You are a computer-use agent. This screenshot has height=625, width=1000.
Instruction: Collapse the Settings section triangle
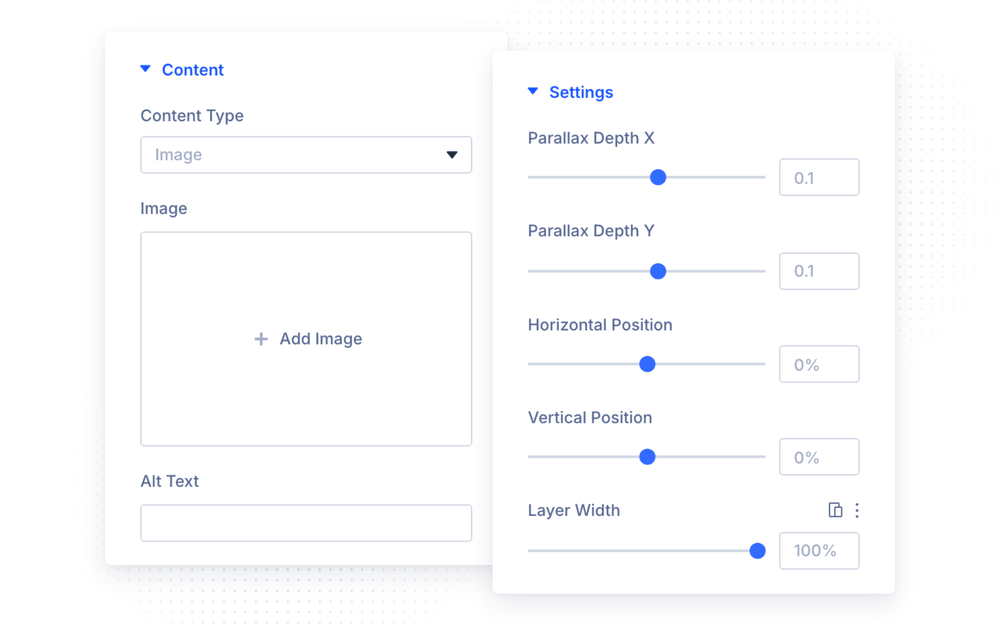pyautogui.click(x=533, y=91)
